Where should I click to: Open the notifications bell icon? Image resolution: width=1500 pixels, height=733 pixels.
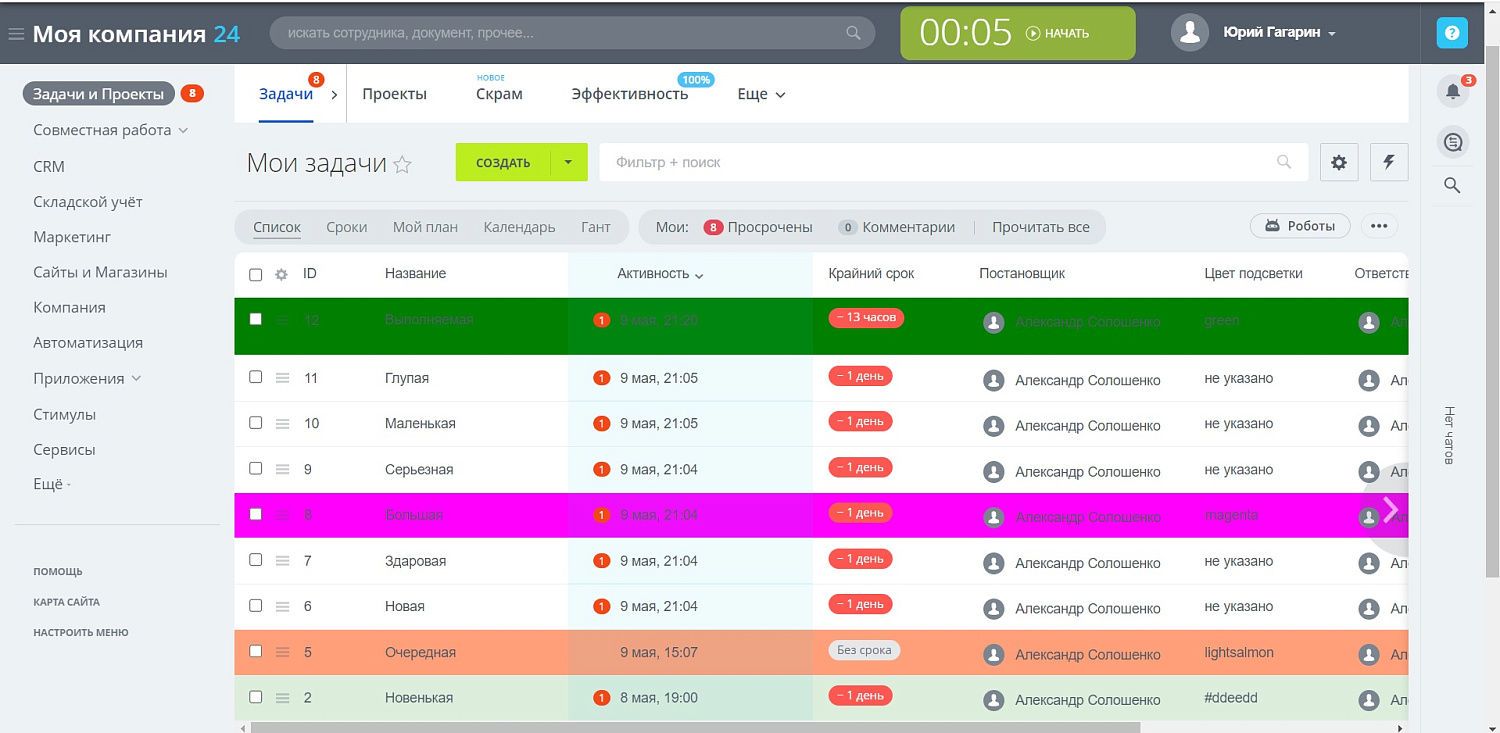pyautogui.click(x=1453, y=92)
